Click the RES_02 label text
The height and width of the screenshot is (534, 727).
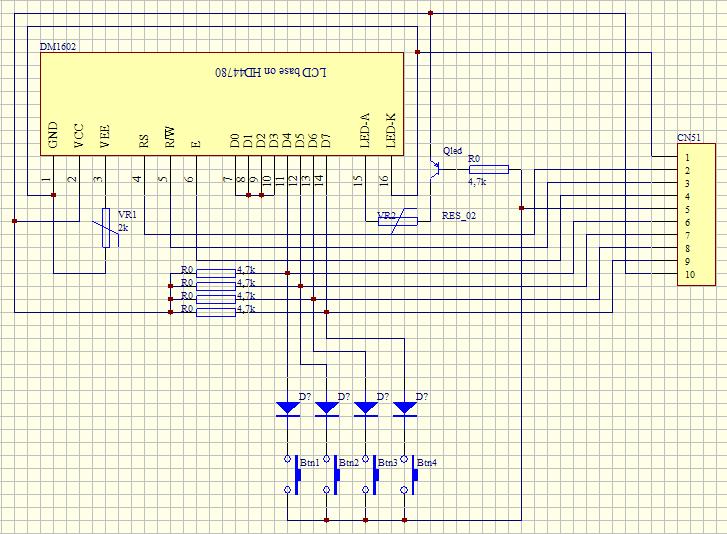459,216
